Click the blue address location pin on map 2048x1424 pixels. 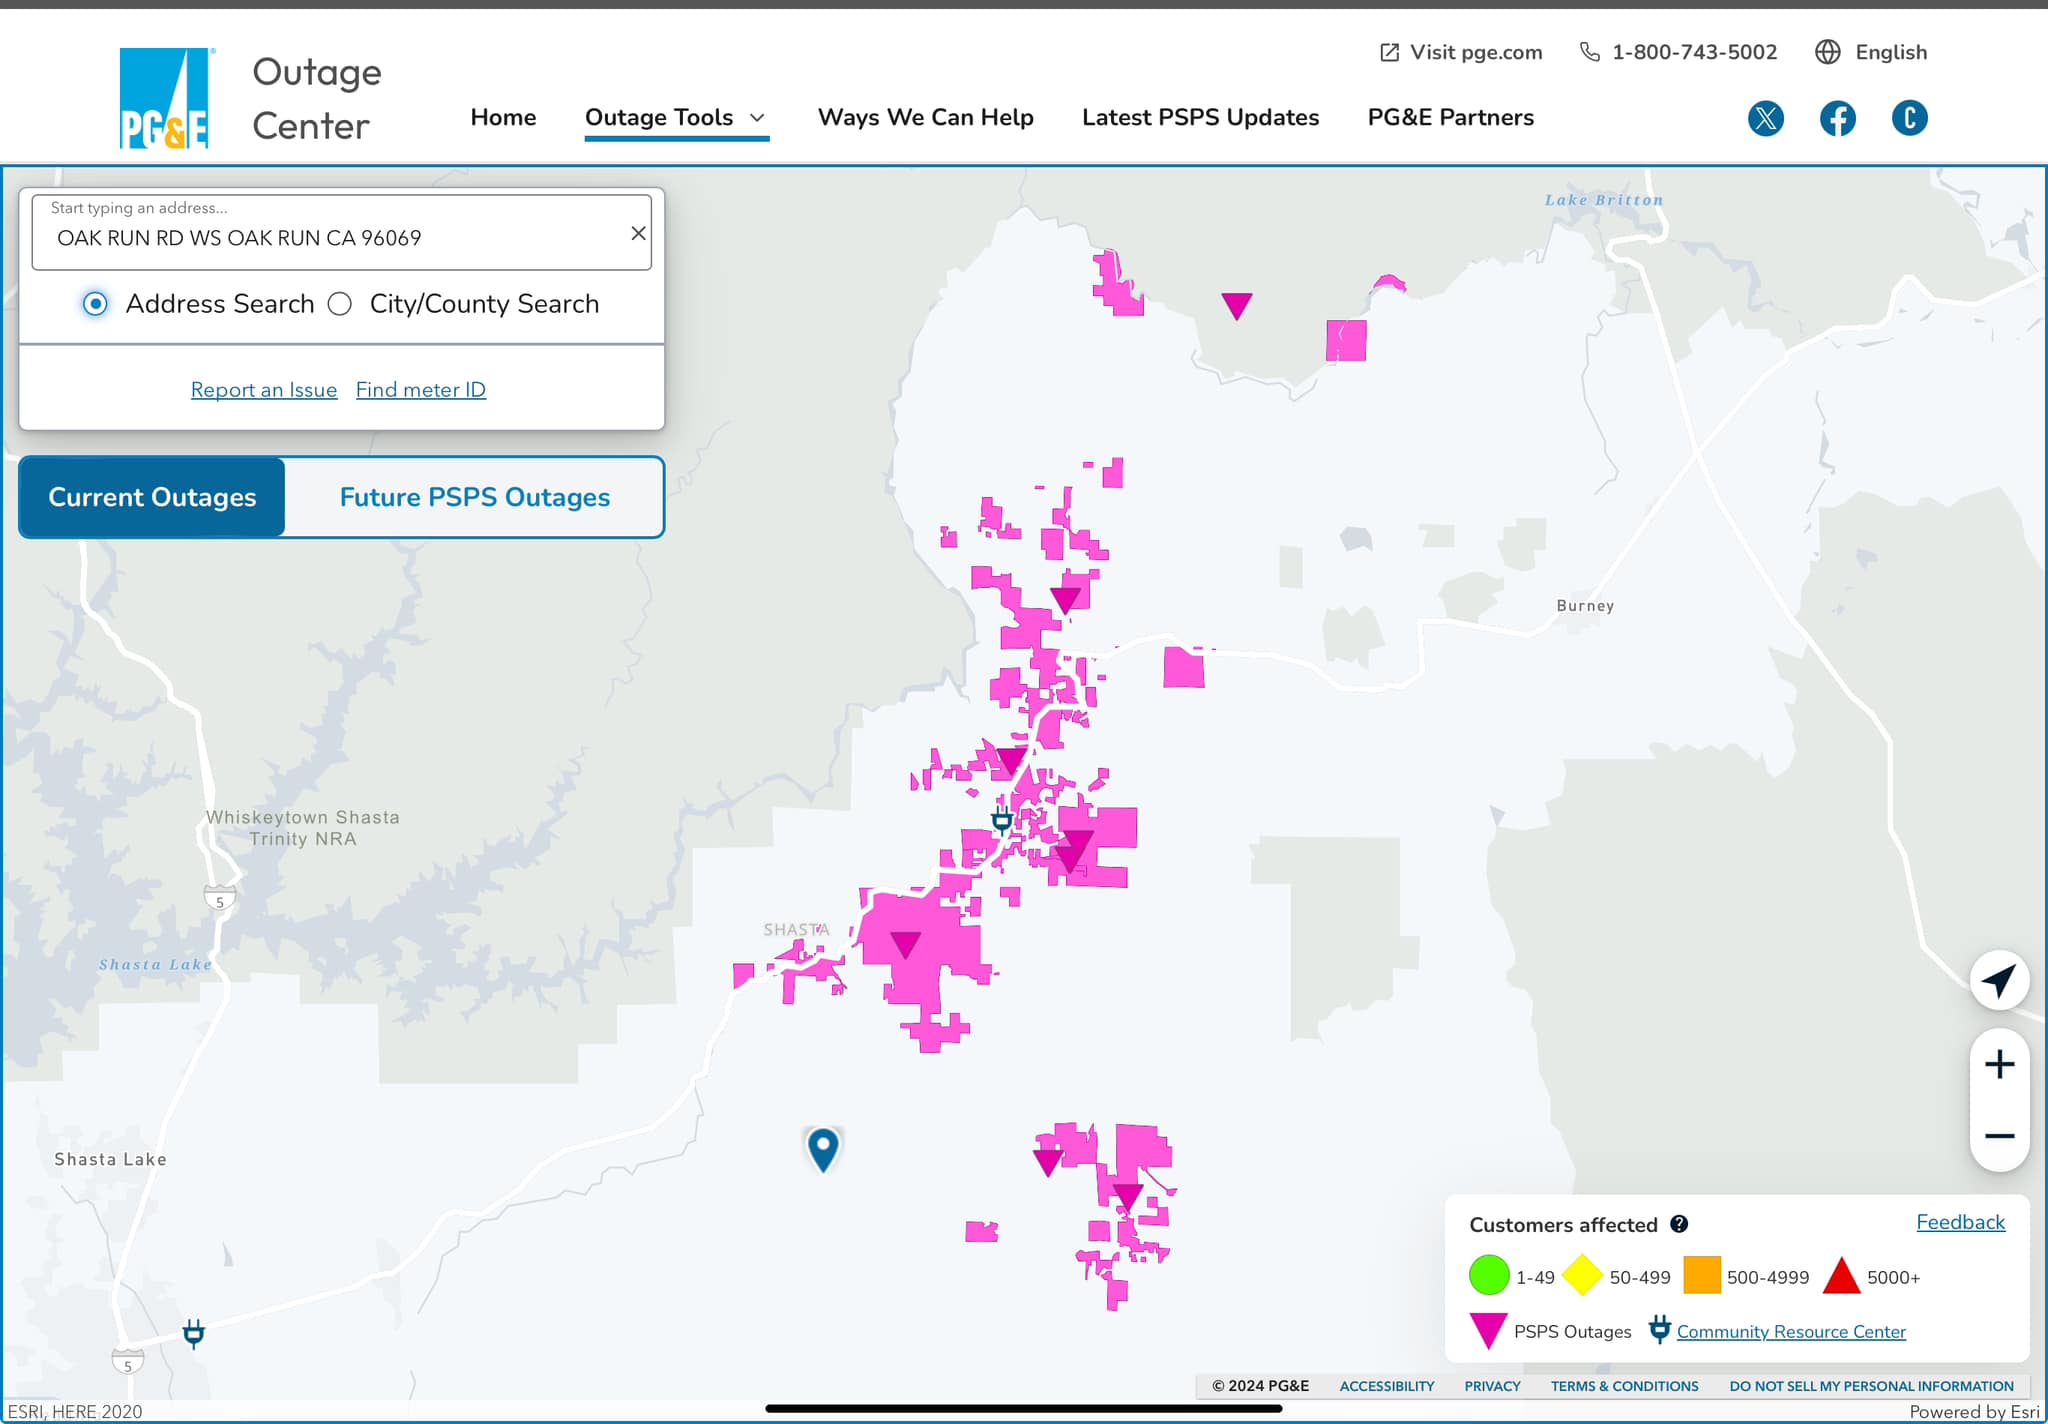[822, 1150]
